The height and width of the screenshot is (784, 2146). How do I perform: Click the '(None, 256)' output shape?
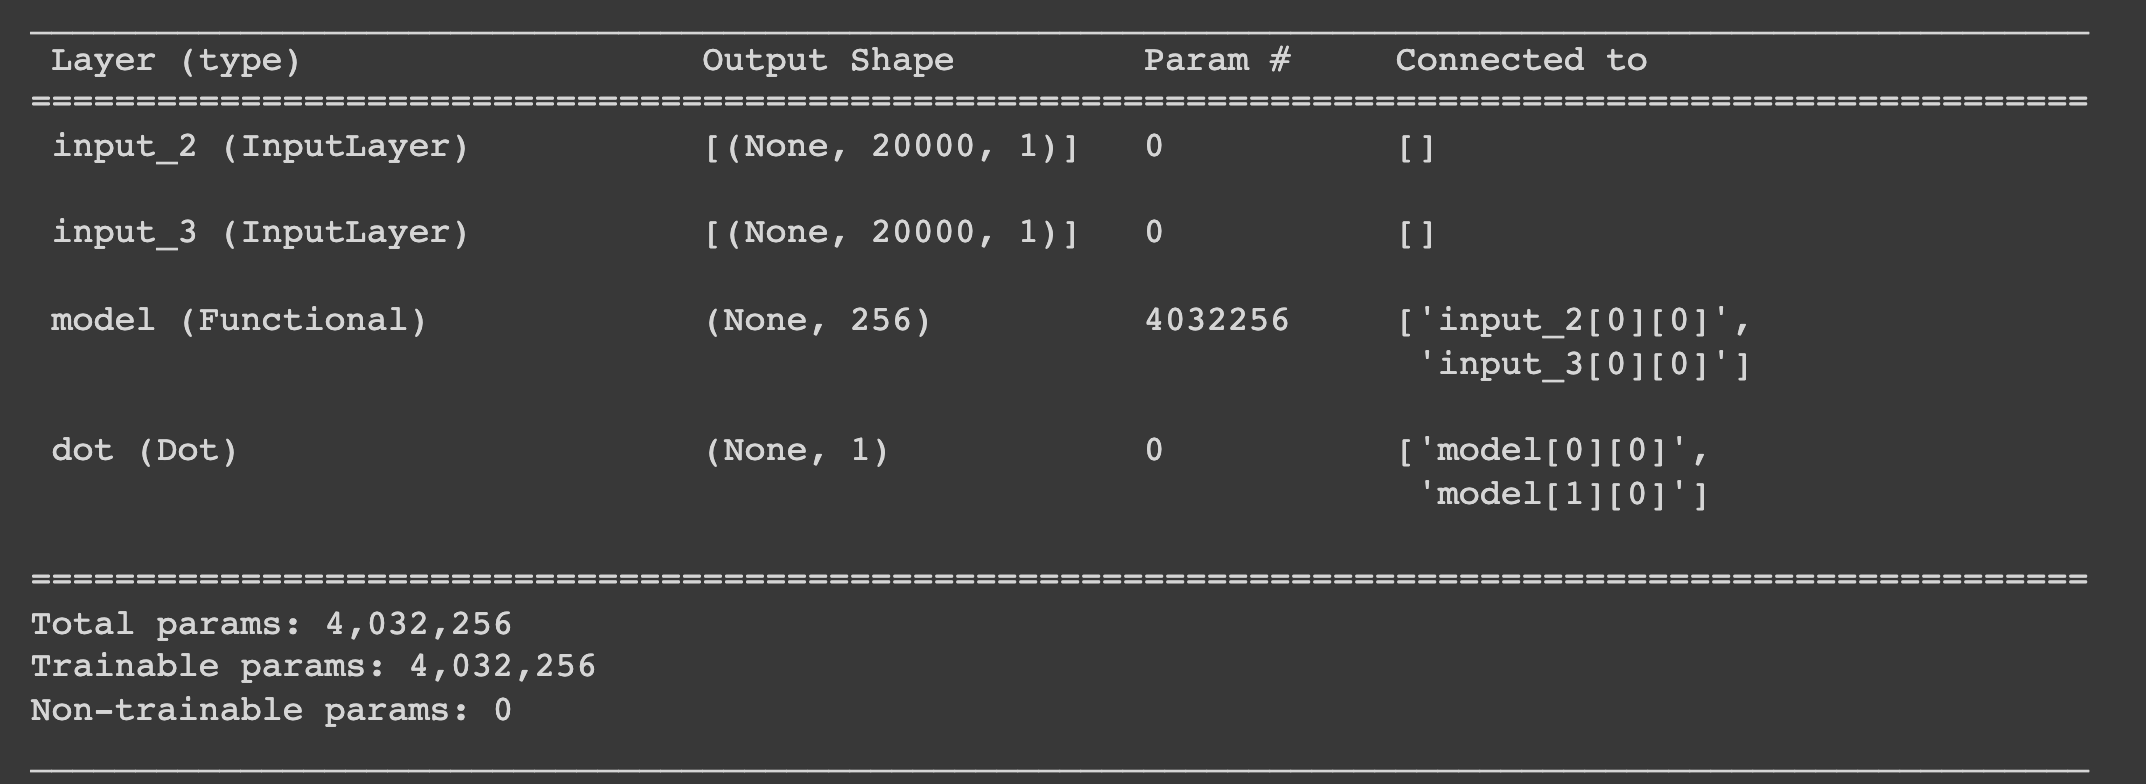pos(817,321)
